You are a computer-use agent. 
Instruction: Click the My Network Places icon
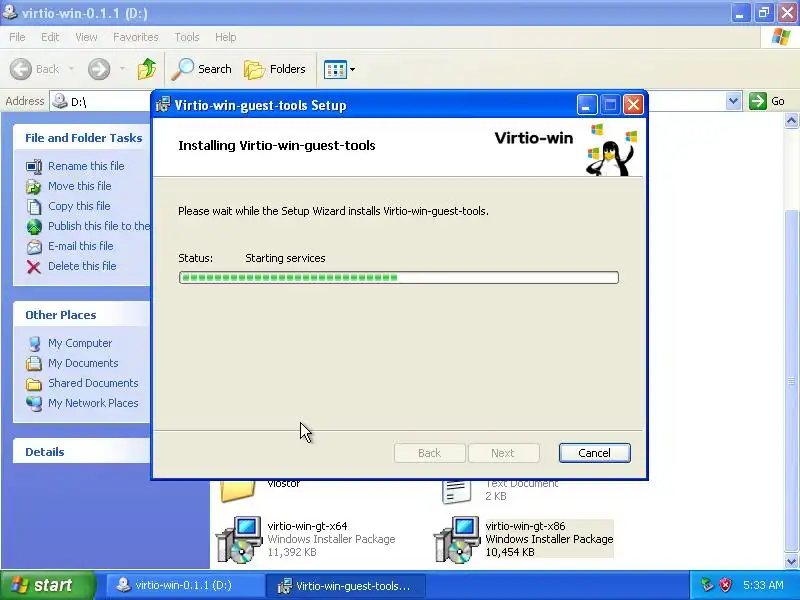(34, 403)
